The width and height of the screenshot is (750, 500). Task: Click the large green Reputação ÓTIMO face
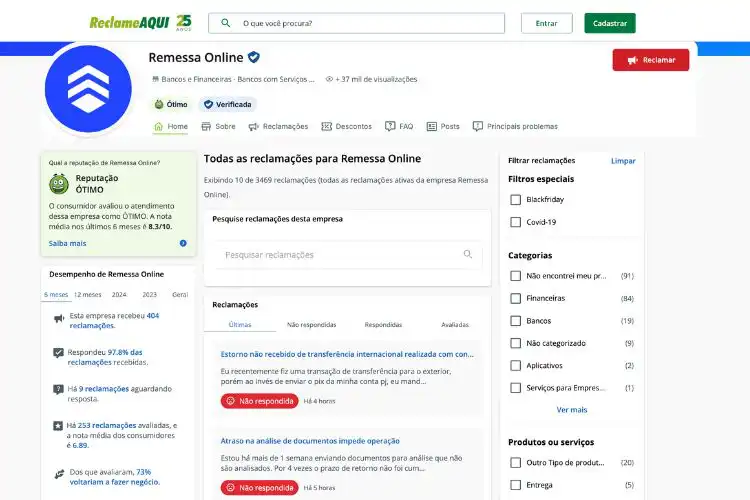pos(59,184)
